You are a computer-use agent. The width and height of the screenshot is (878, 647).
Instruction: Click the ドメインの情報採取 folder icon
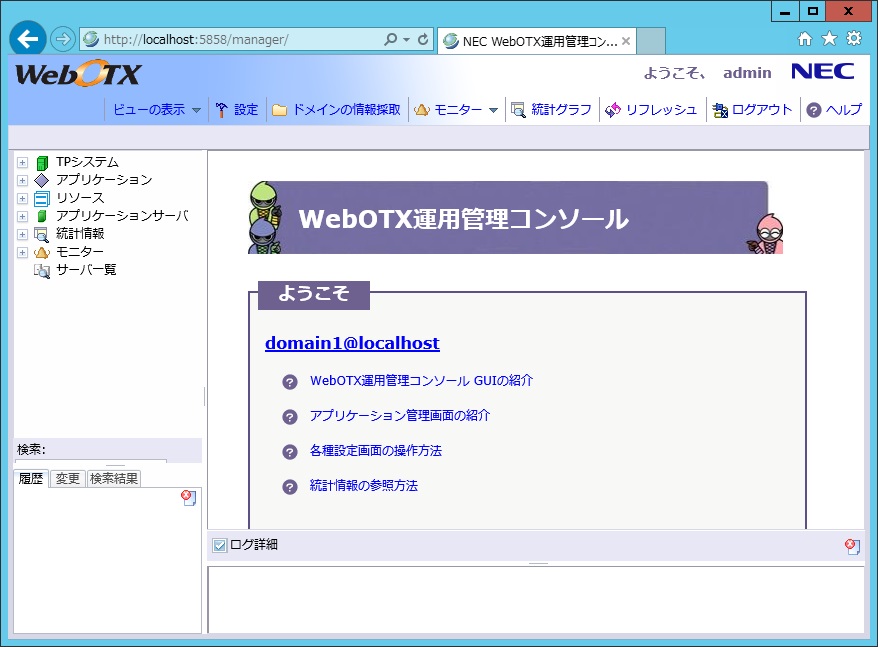279,110
